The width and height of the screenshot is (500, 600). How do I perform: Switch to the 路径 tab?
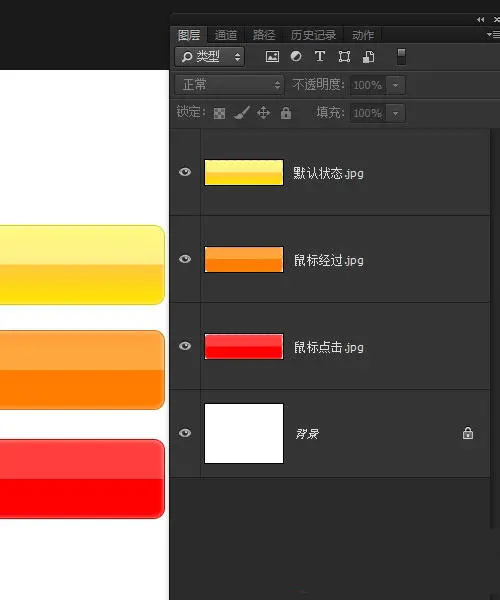point(264,35)
